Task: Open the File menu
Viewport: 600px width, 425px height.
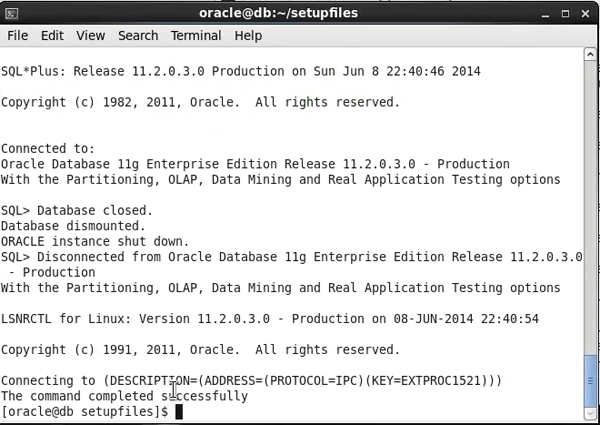Action: tap(18, 35)
